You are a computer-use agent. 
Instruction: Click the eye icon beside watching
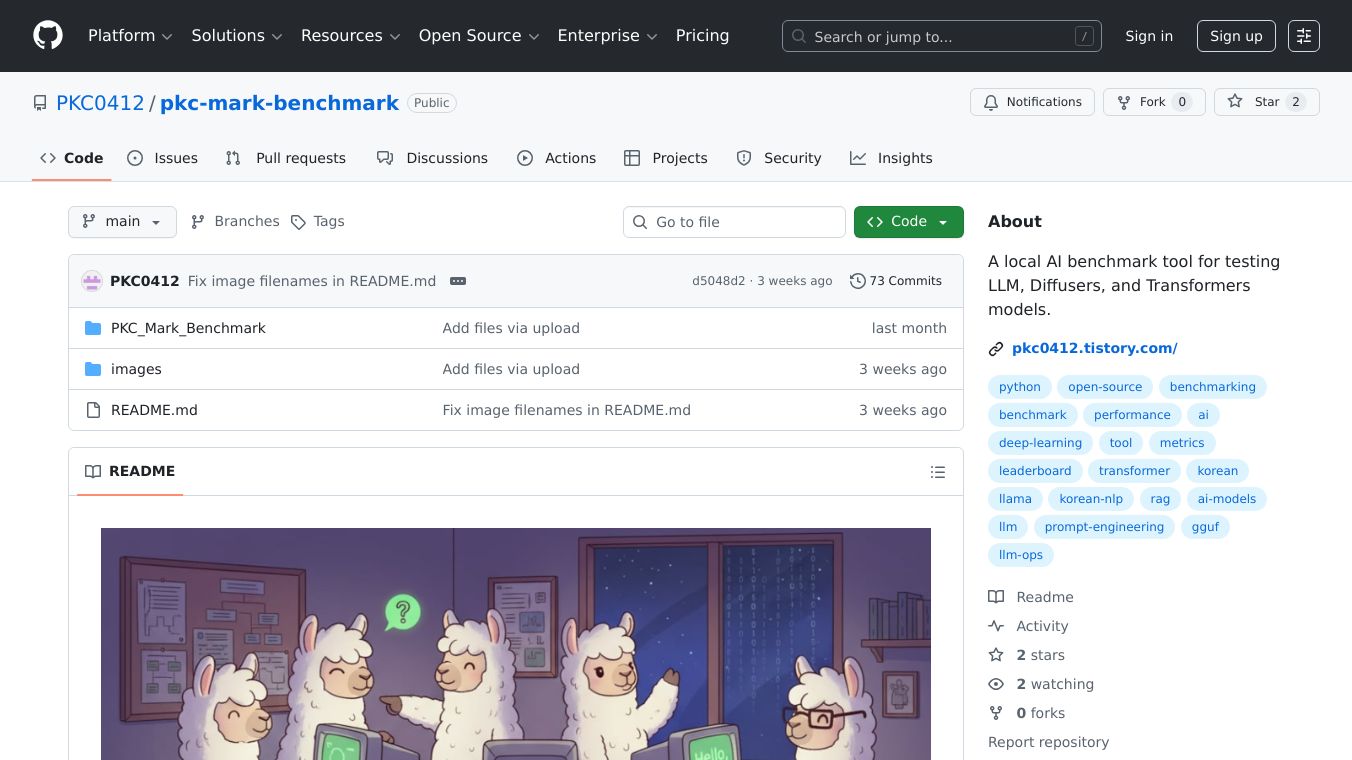click(x=996, y=684)
